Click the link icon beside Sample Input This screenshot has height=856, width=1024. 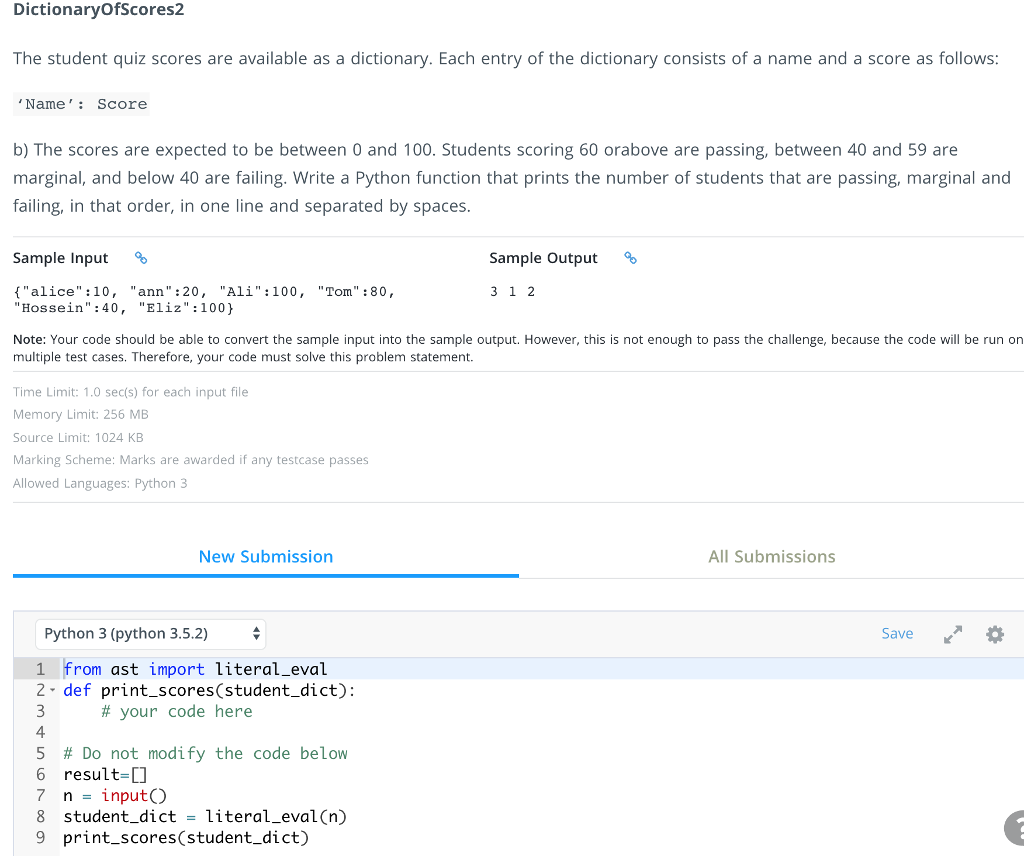point(141,258)
